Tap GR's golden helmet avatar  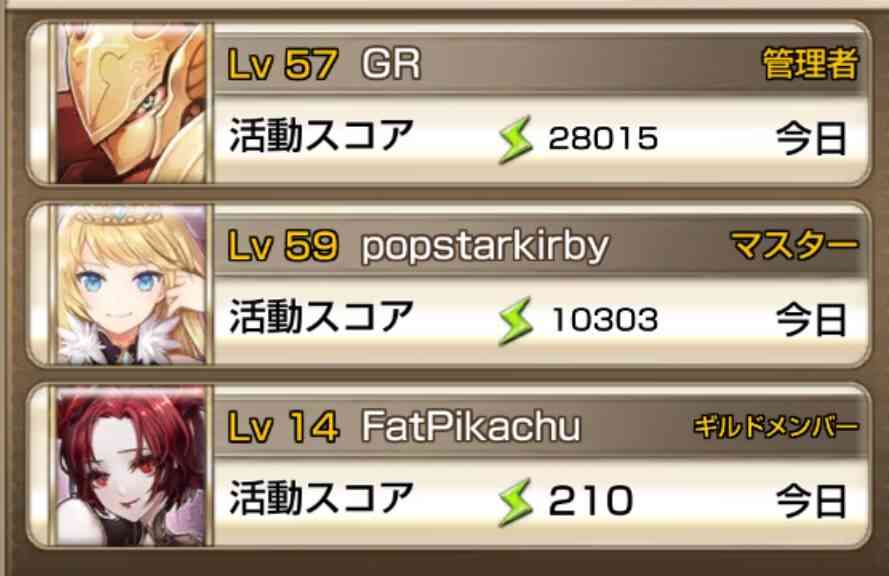click(131, 103)
